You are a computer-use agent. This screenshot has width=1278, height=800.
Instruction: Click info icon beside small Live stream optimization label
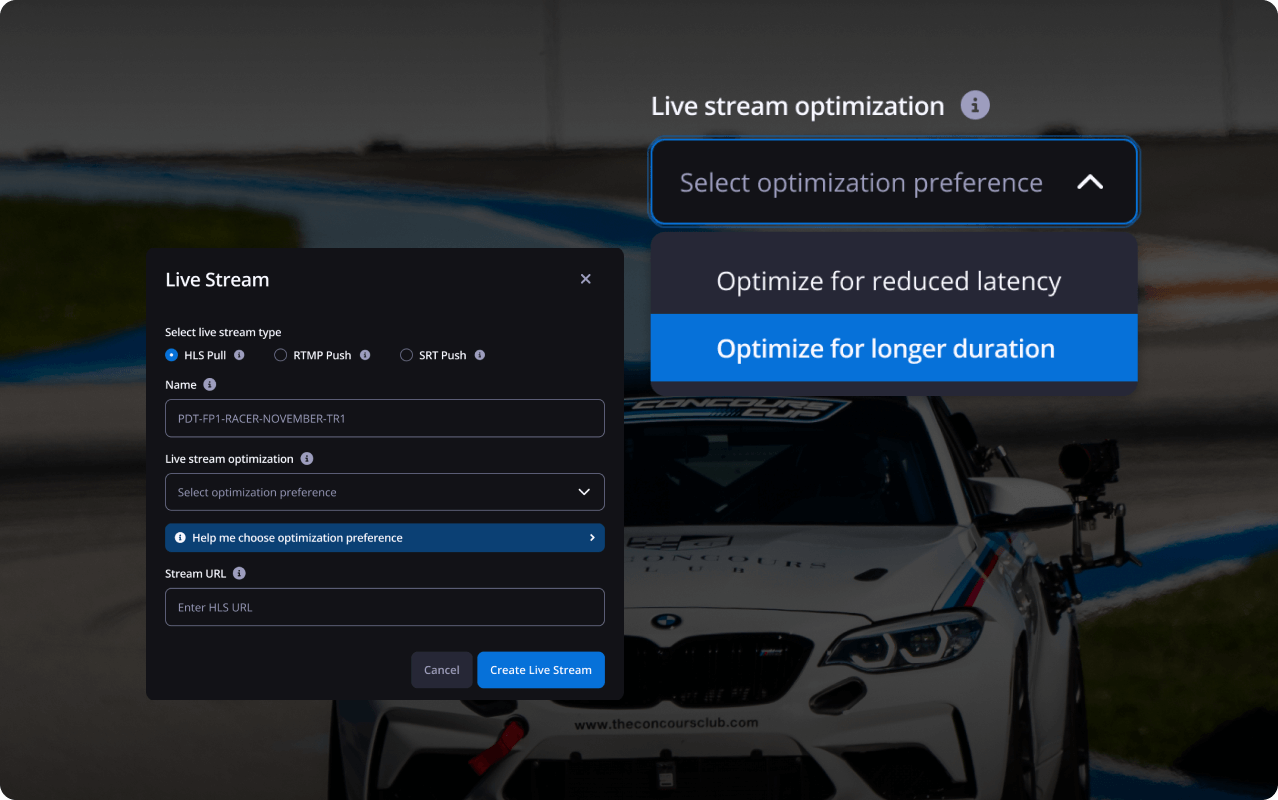tap(307, 459)
